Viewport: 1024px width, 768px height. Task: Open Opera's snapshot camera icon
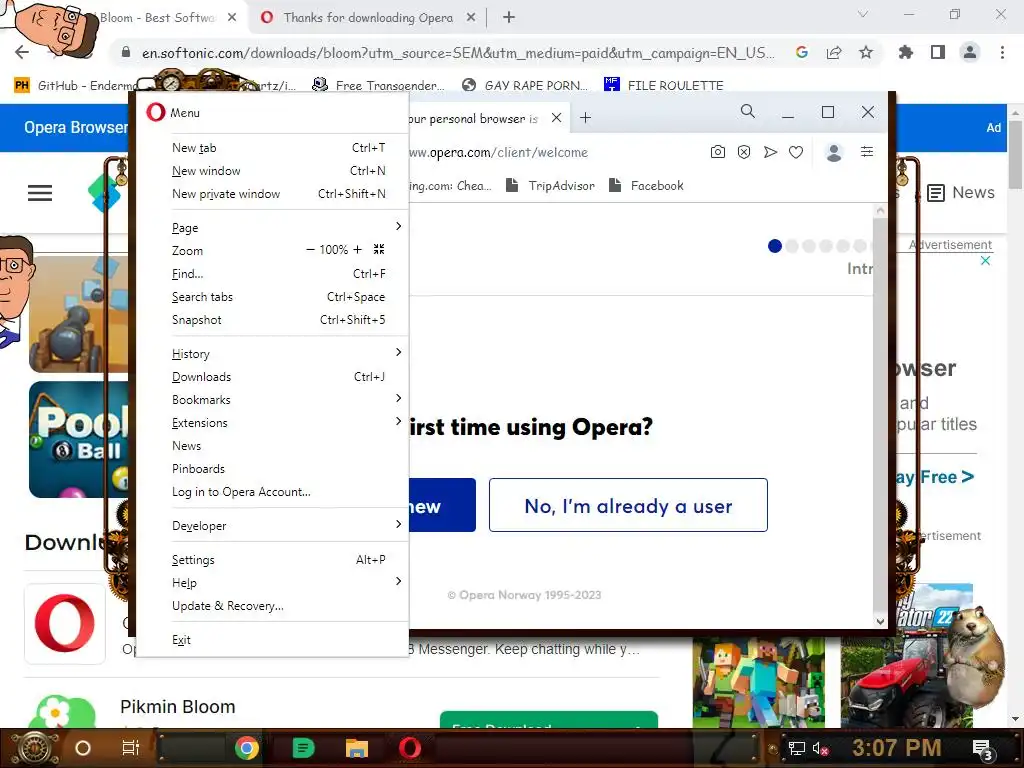[718, 152]
